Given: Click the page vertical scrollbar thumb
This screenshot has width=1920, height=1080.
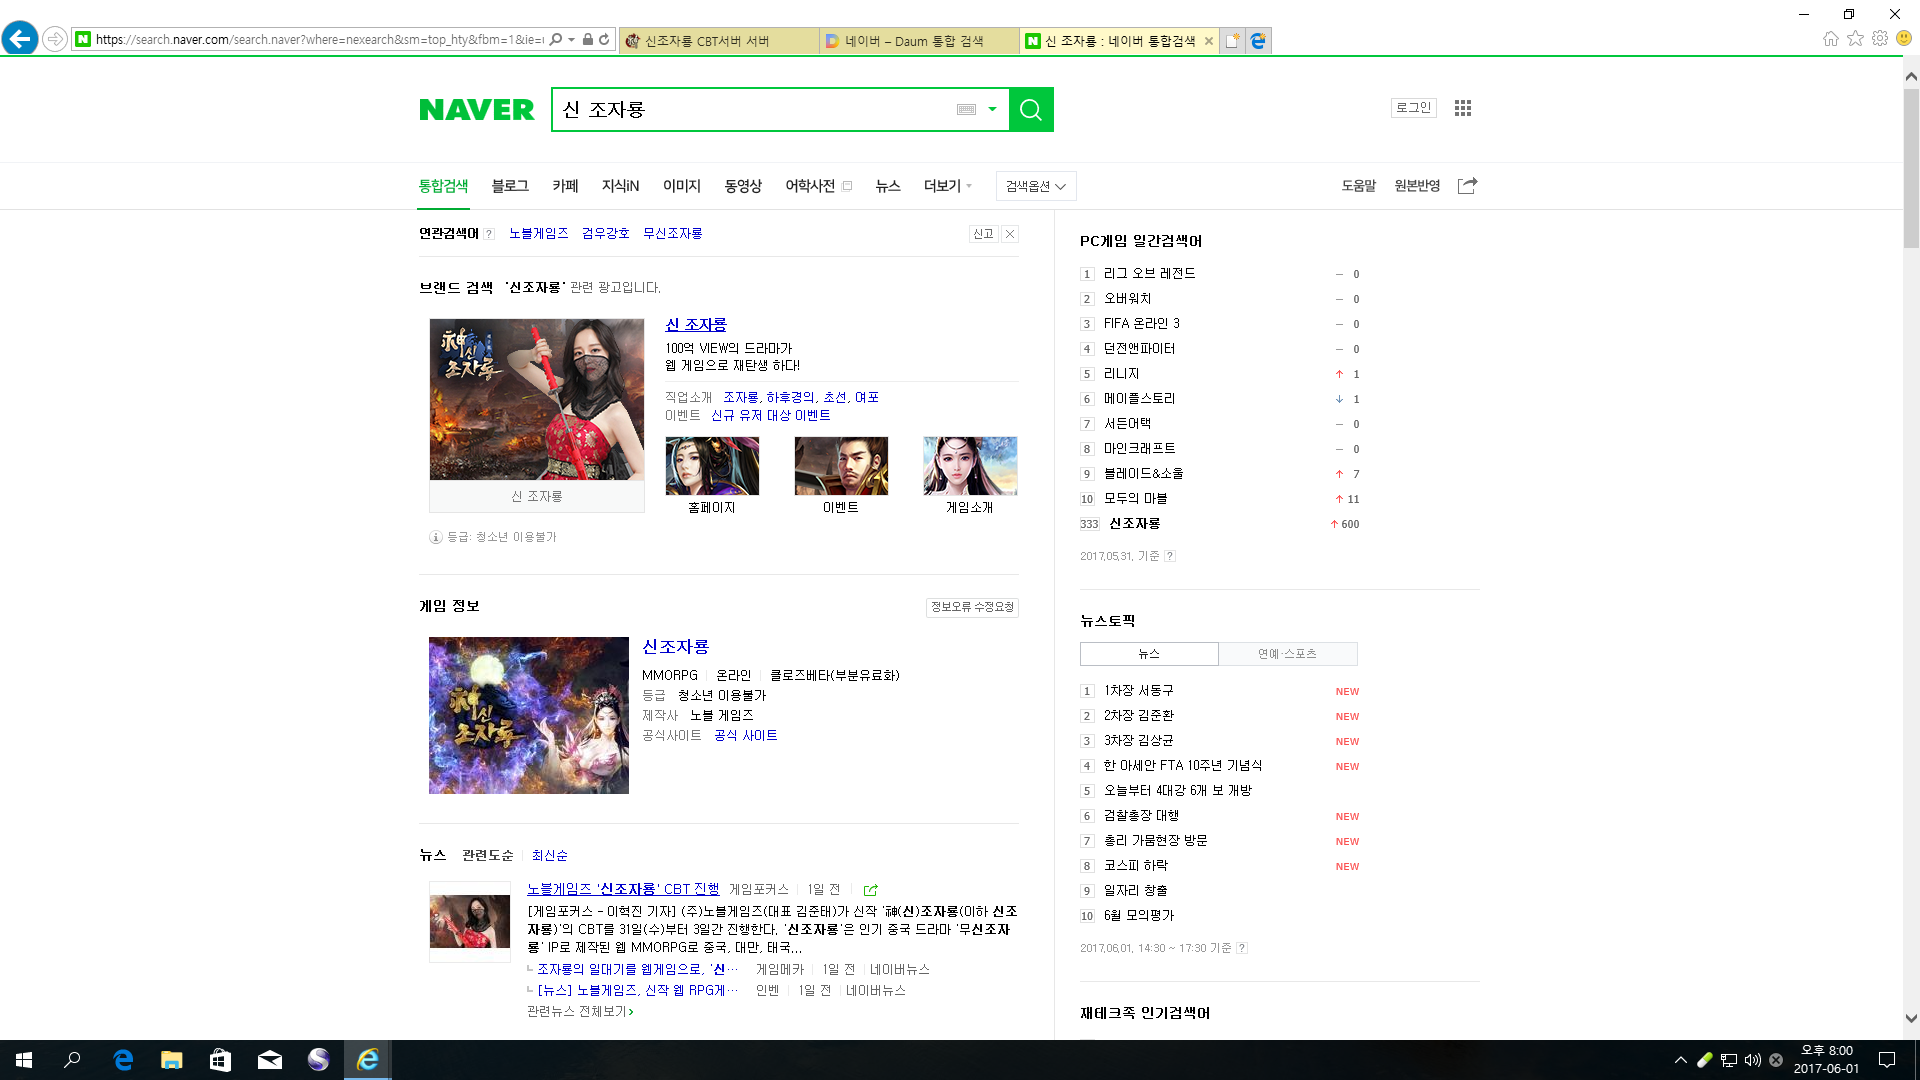Looking at the screenshot, I should pyautogui.click(x=1911, y=168).
